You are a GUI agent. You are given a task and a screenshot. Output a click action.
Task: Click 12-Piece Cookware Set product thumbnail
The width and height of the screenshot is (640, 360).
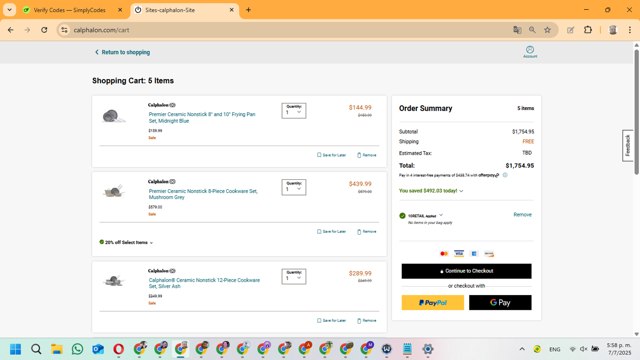pyautogui.click(x=114, y=280)
